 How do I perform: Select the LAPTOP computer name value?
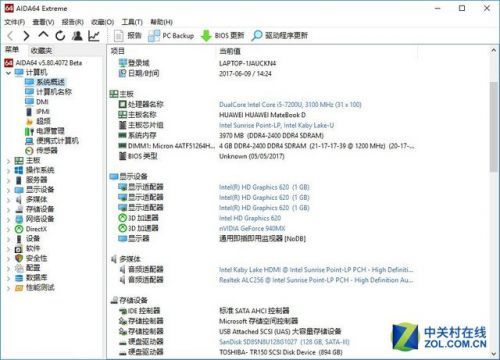[x=247, y=63]
